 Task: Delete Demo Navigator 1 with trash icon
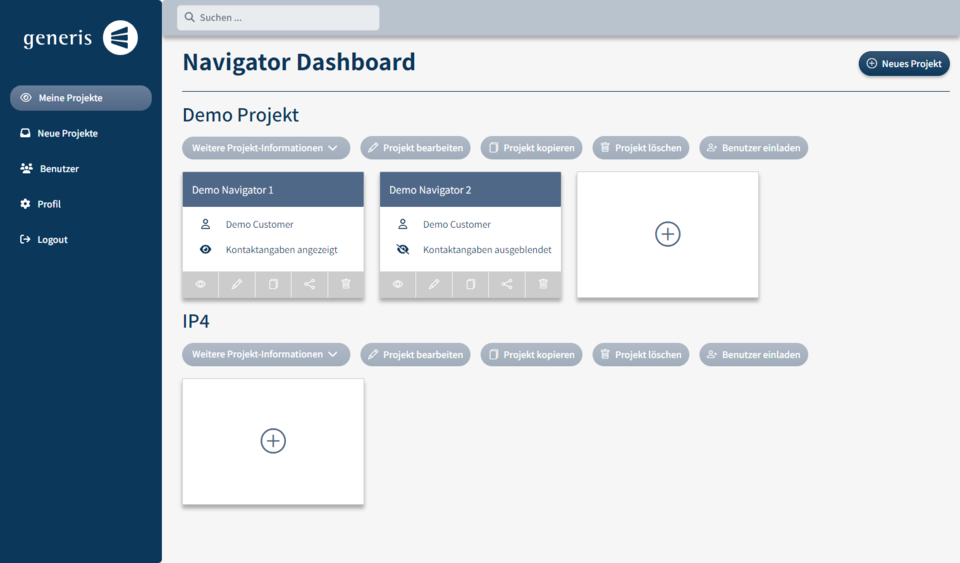346,284
